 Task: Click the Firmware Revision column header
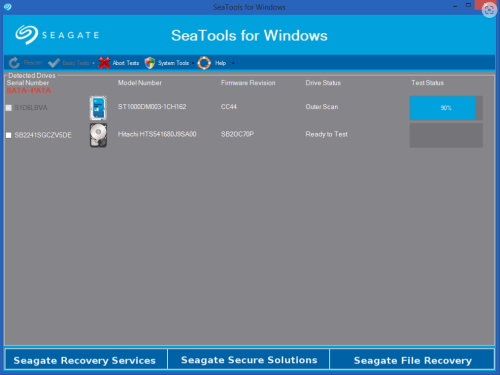pos(248,83)
